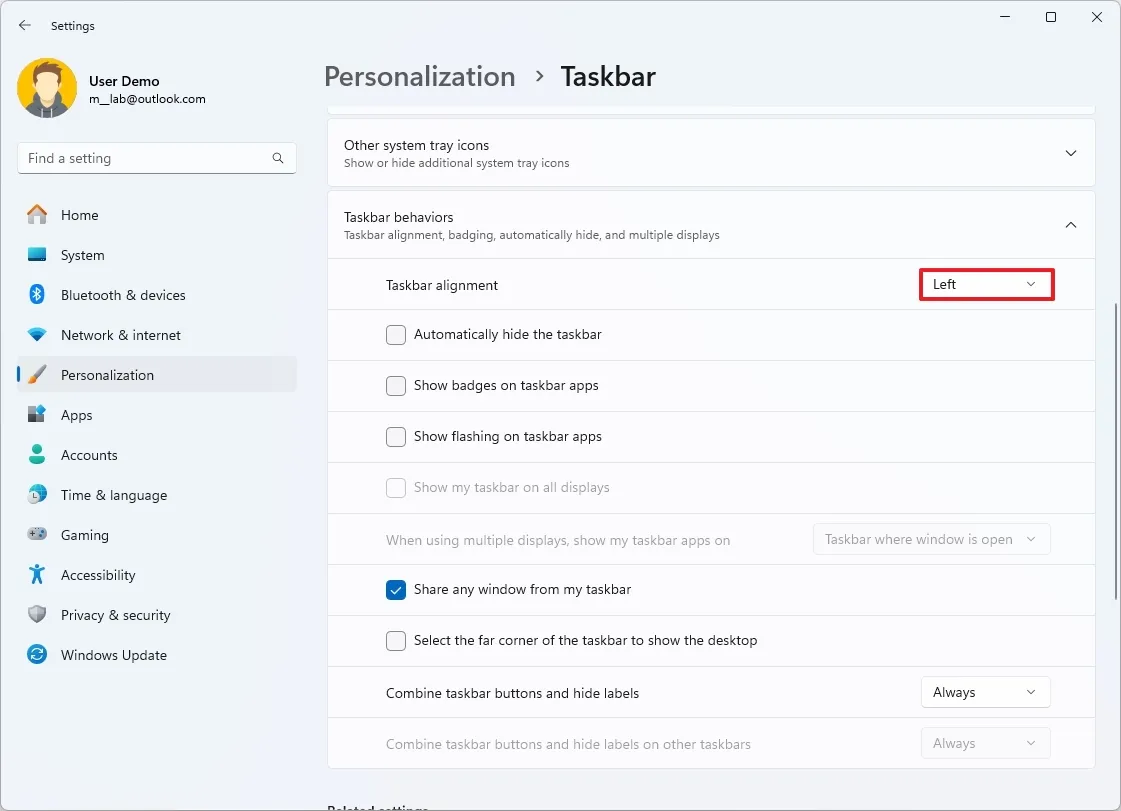Enable Automatically hide the taskbar checkbox
1121x811 pixels.
pos(396,335)
